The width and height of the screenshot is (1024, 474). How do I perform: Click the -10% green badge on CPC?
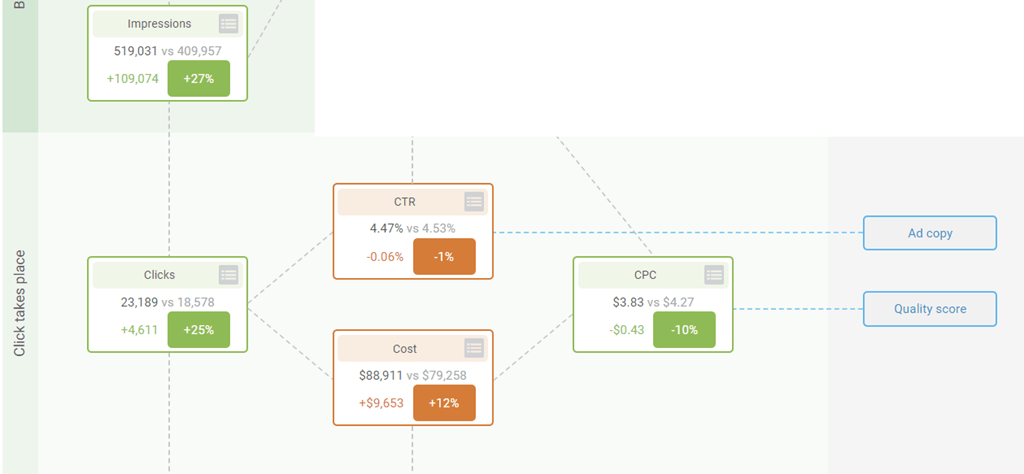click(684, 330)
